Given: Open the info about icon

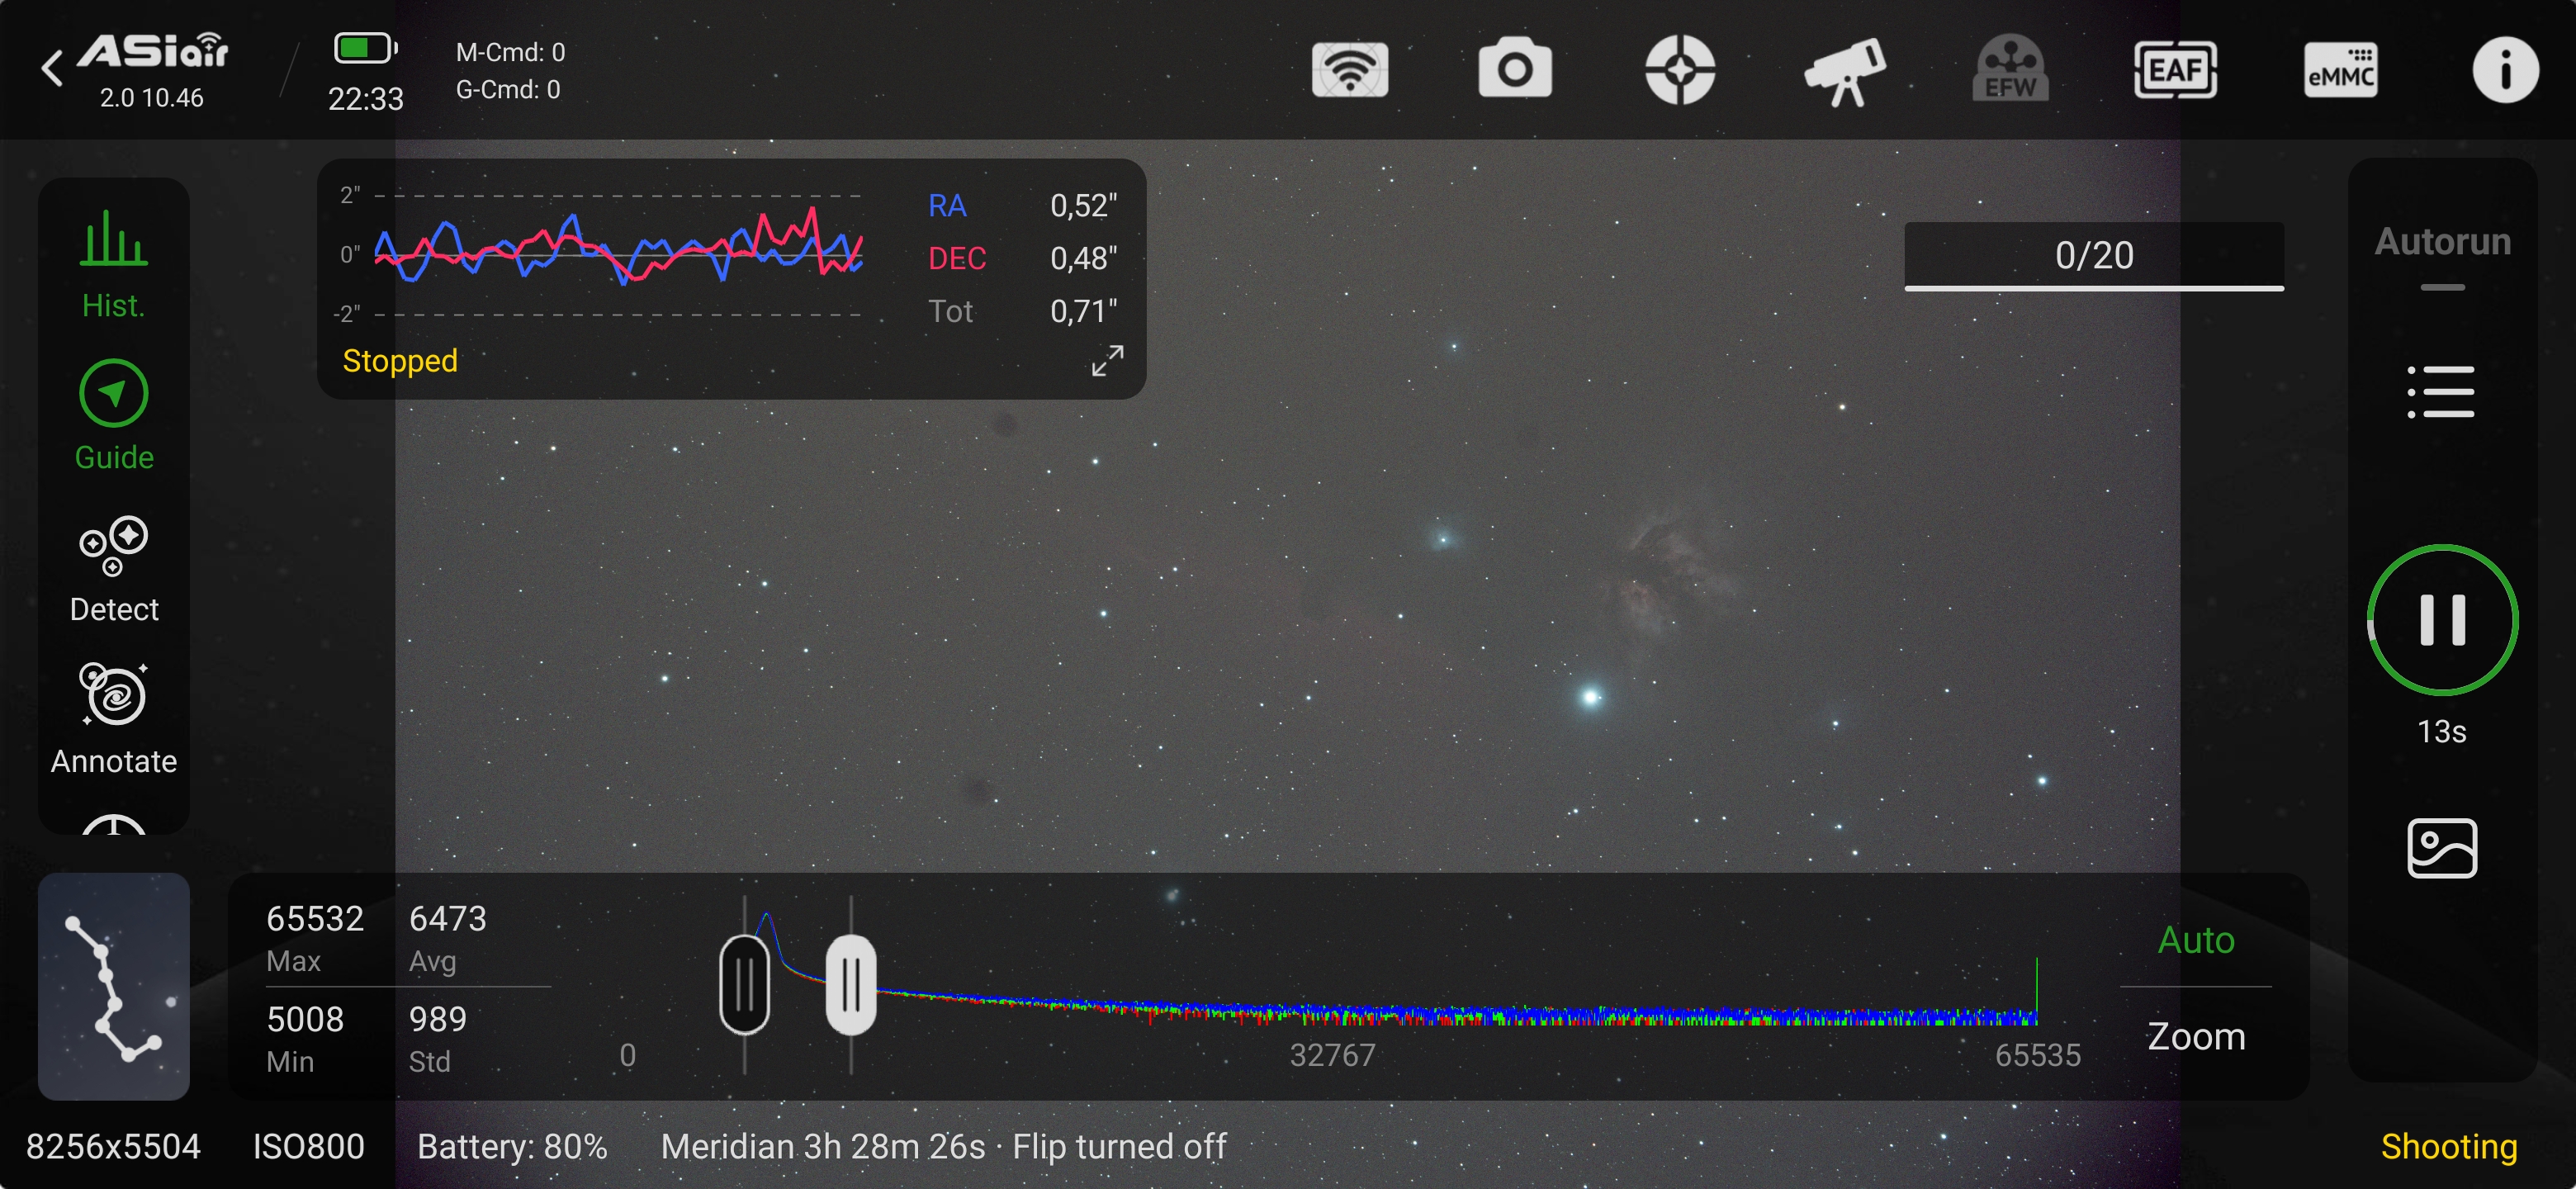Looking at the screenshot, I should [x=2505, y=70].
